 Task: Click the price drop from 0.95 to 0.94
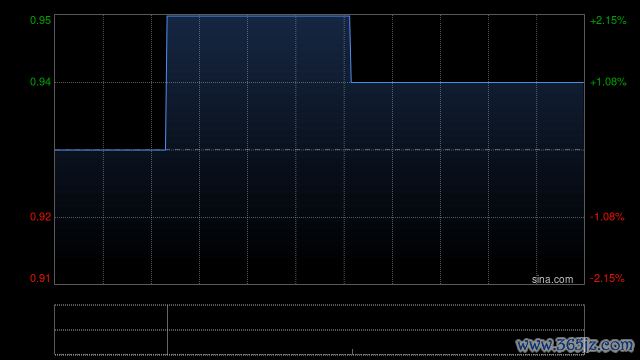350,49
